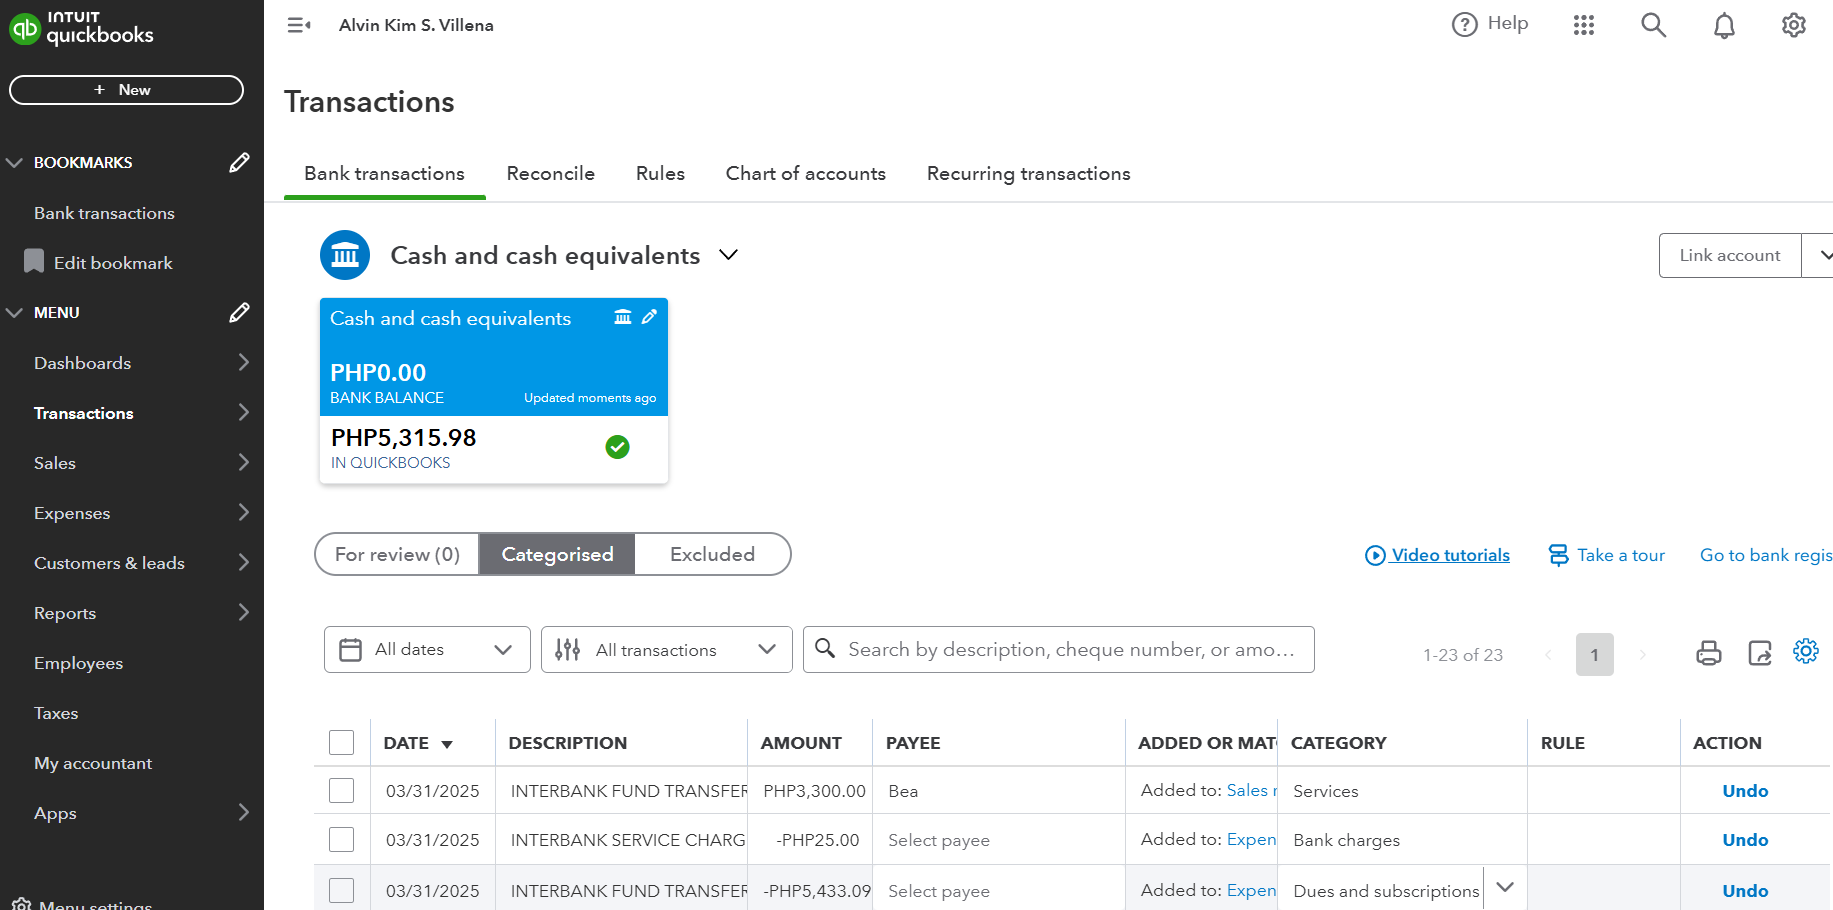Open Employees in the sidebar
Image resolution: width=1833 pixels, height=910 pixels.
(78, 663)
